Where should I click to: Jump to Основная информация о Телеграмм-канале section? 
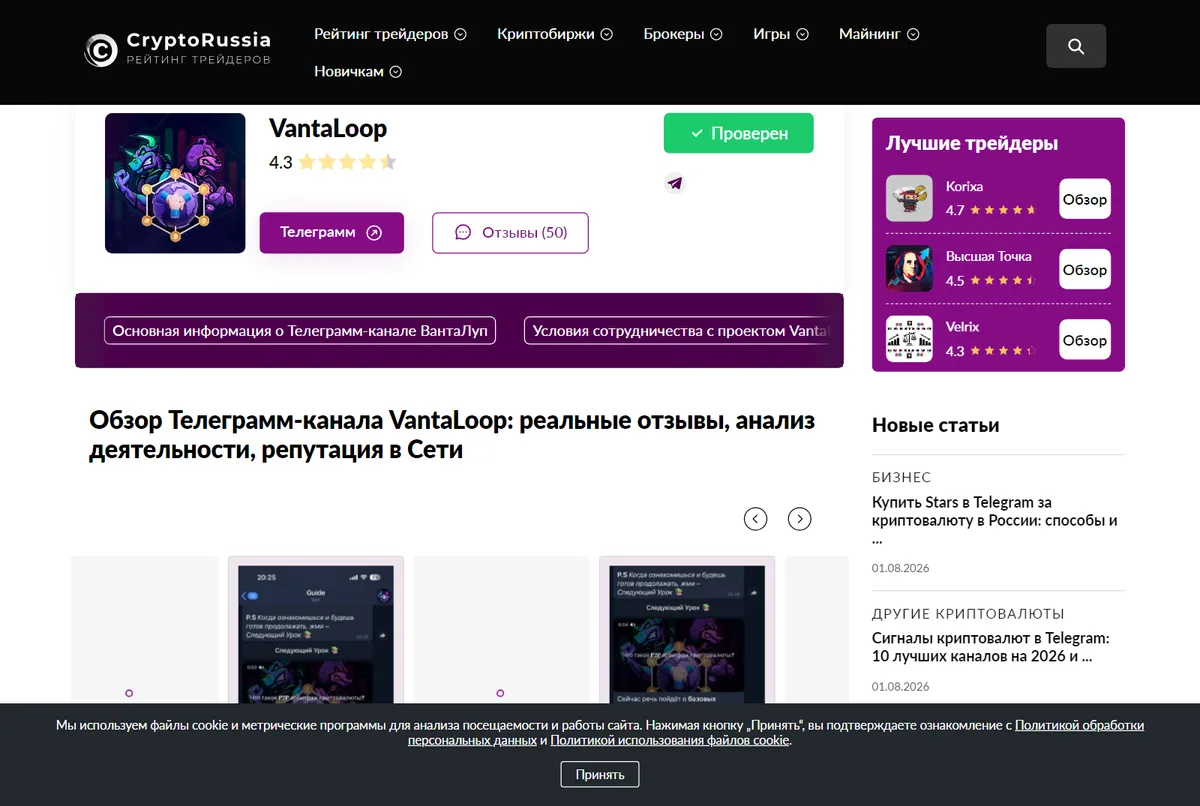pyautogui.click(x=300, y=331)
